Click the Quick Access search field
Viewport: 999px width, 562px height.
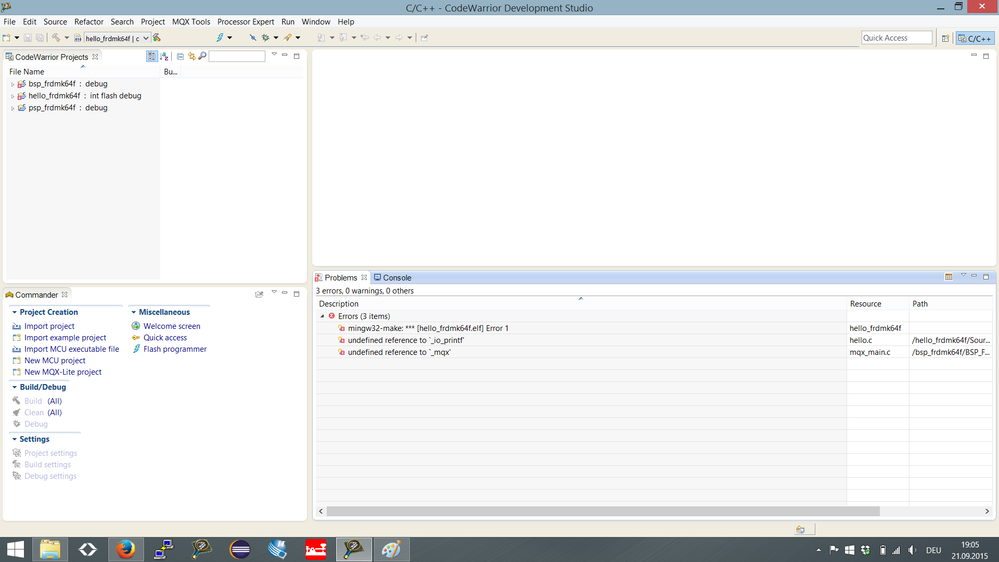pyautogui.click(x=896, y=38)
